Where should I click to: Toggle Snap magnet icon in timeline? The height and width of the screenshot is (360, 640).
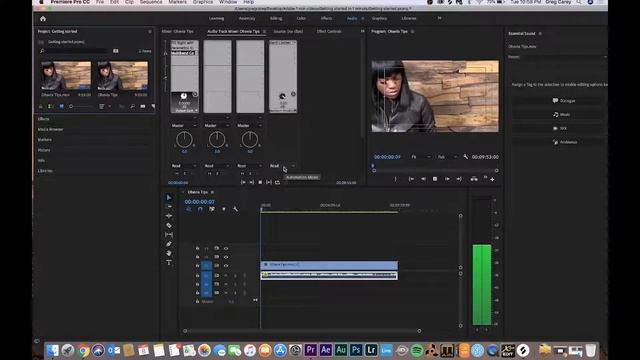coord(200,209)
